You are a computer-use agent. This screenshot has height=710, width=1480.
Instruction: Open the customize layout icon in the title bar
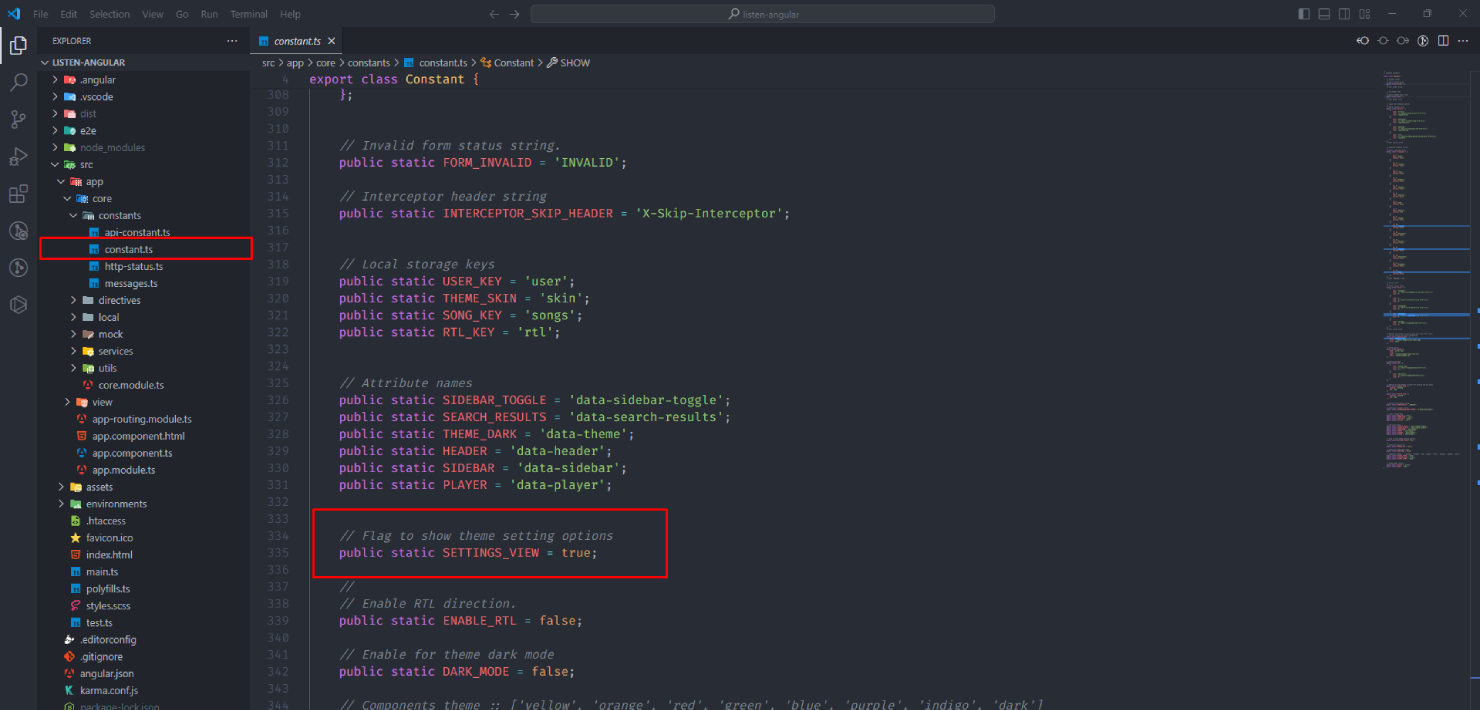point(1365,14)
